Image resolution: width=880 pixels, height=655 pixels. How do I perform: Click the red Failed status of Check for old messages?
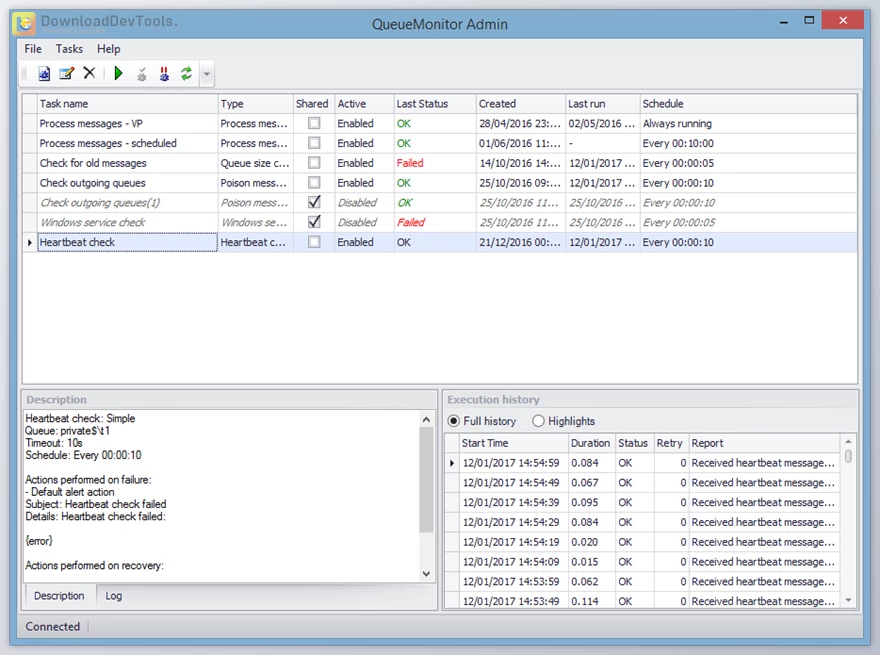click(x=410, y=163)
